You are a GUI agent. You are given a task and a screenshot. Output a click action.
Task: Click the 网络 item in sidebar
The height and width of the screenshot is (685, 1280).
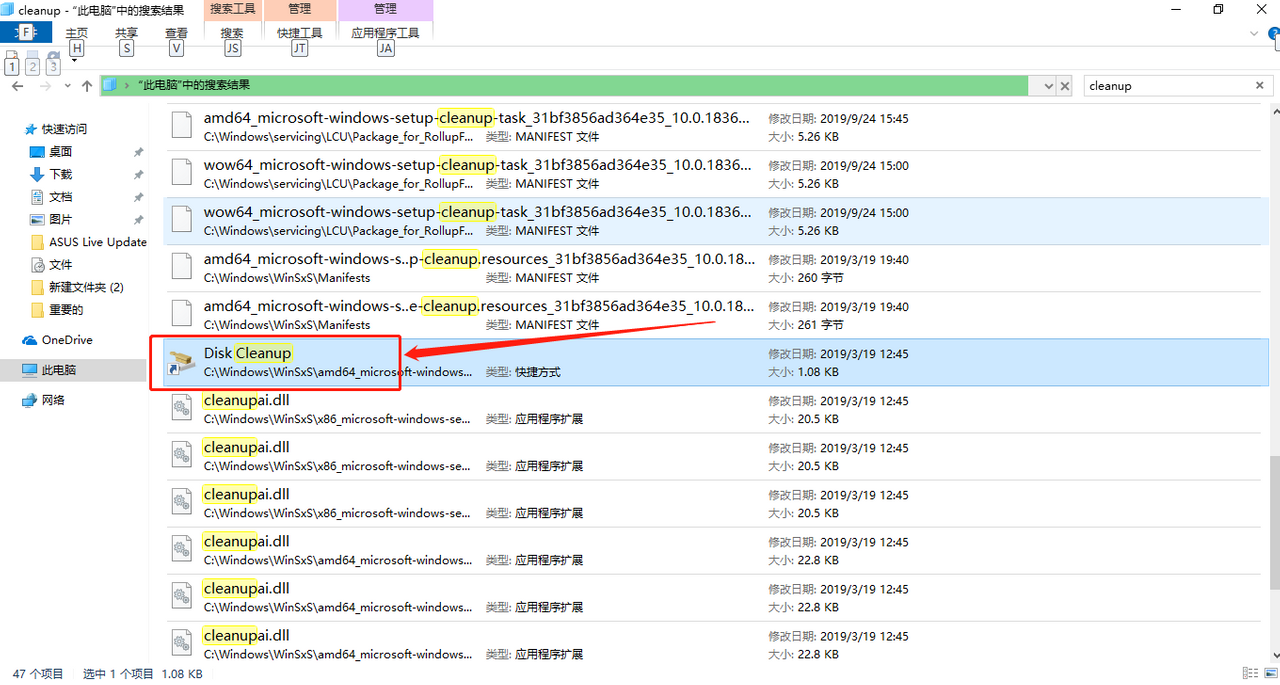(52, 400)
